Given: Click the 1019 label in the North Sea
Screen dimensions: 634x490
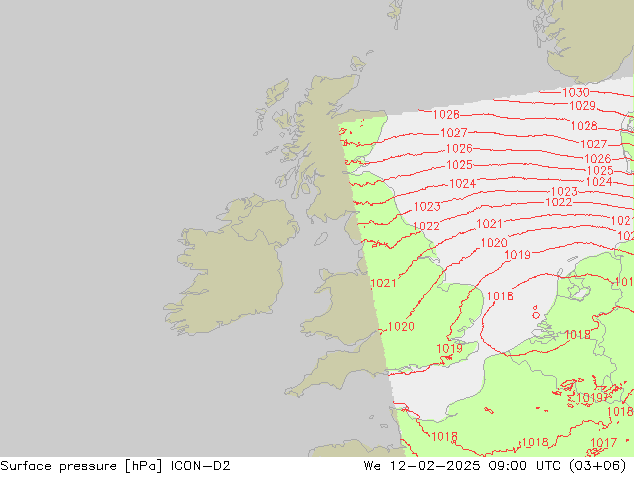Looking at the screenshot, I should coord(518,255).
